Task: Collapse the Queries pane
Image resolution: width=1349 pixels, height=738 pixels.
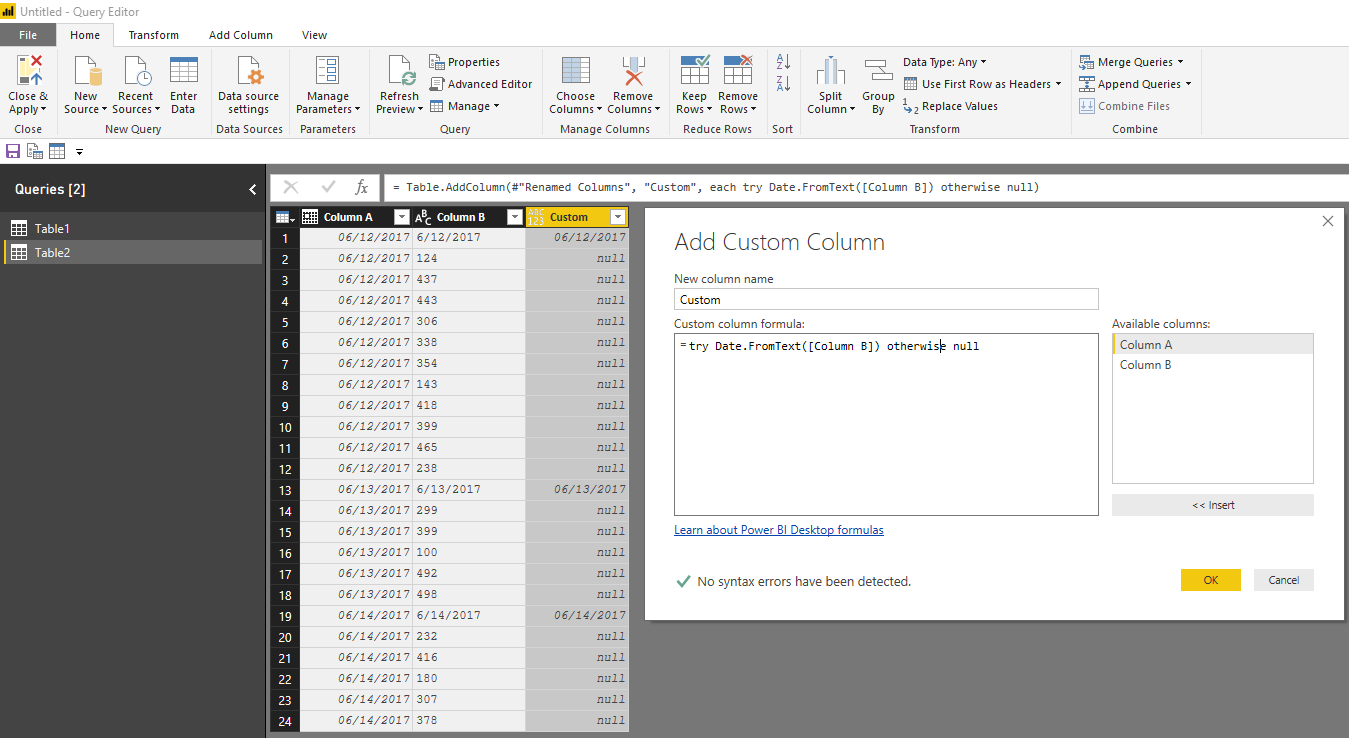Action: (252, 189)
